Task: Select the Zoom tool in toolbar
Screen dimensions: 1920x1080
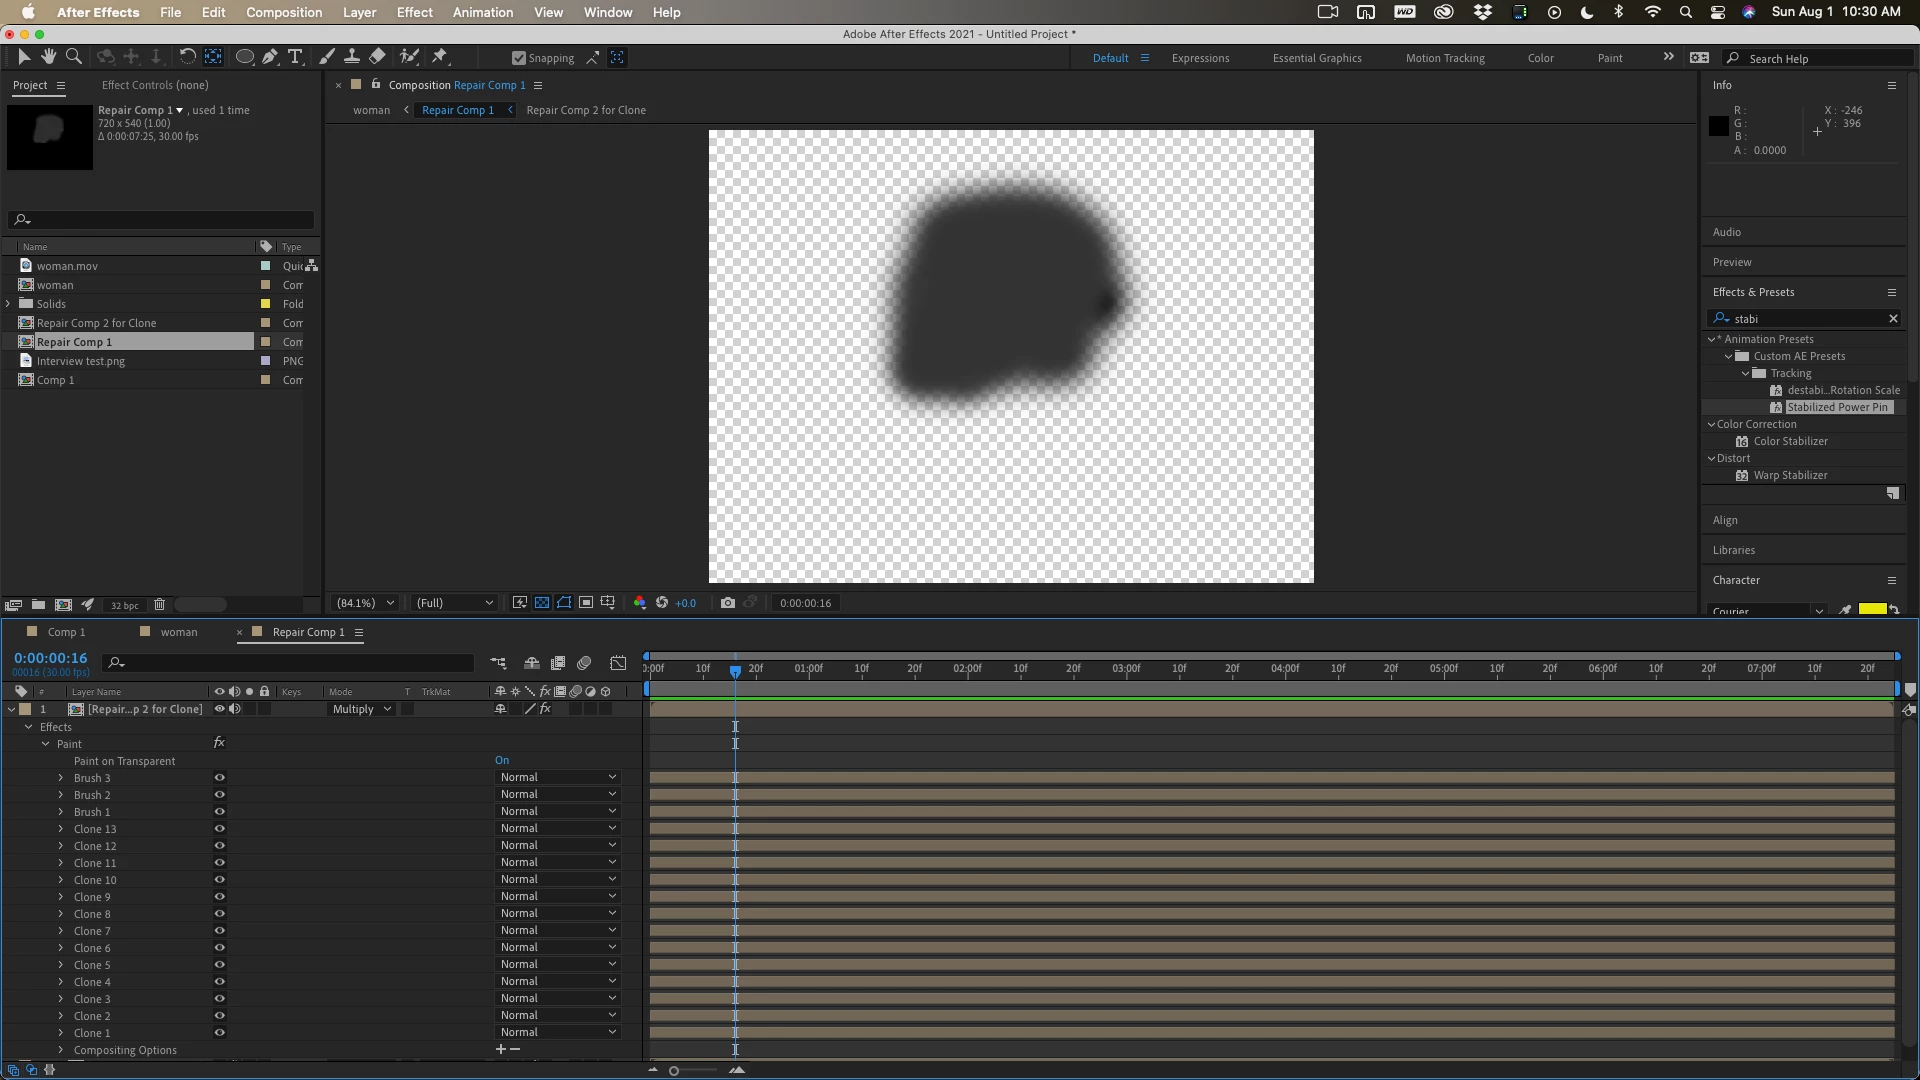Action: tap(73, 57)
